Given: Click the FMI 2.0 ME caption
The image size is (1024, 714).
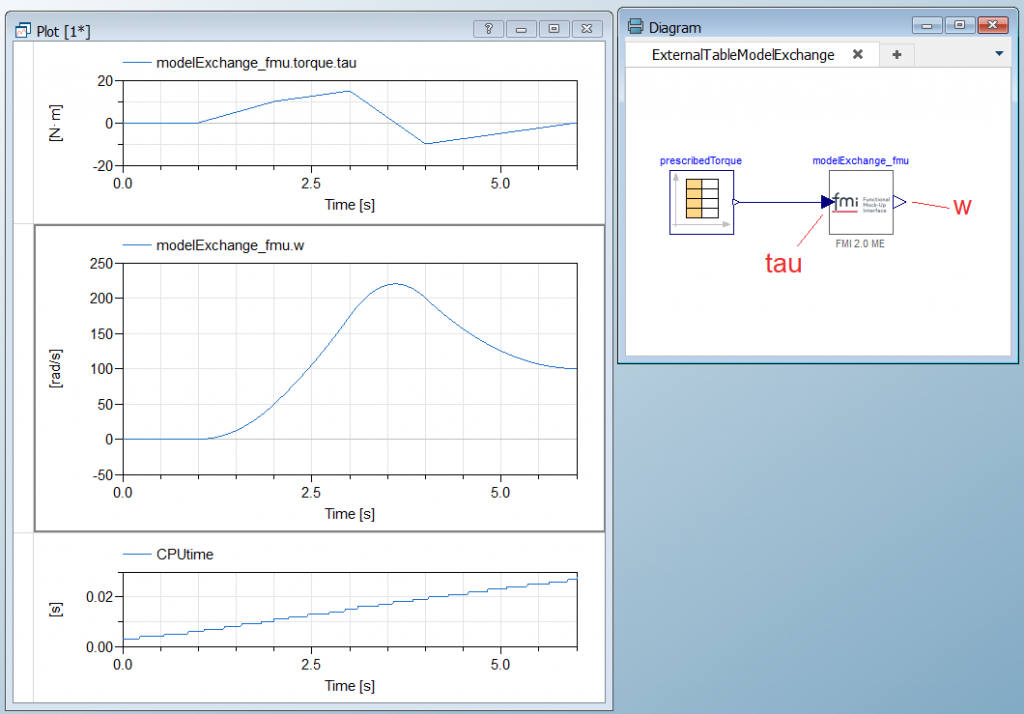Looking at the screenshot, I should pos(860,244).
